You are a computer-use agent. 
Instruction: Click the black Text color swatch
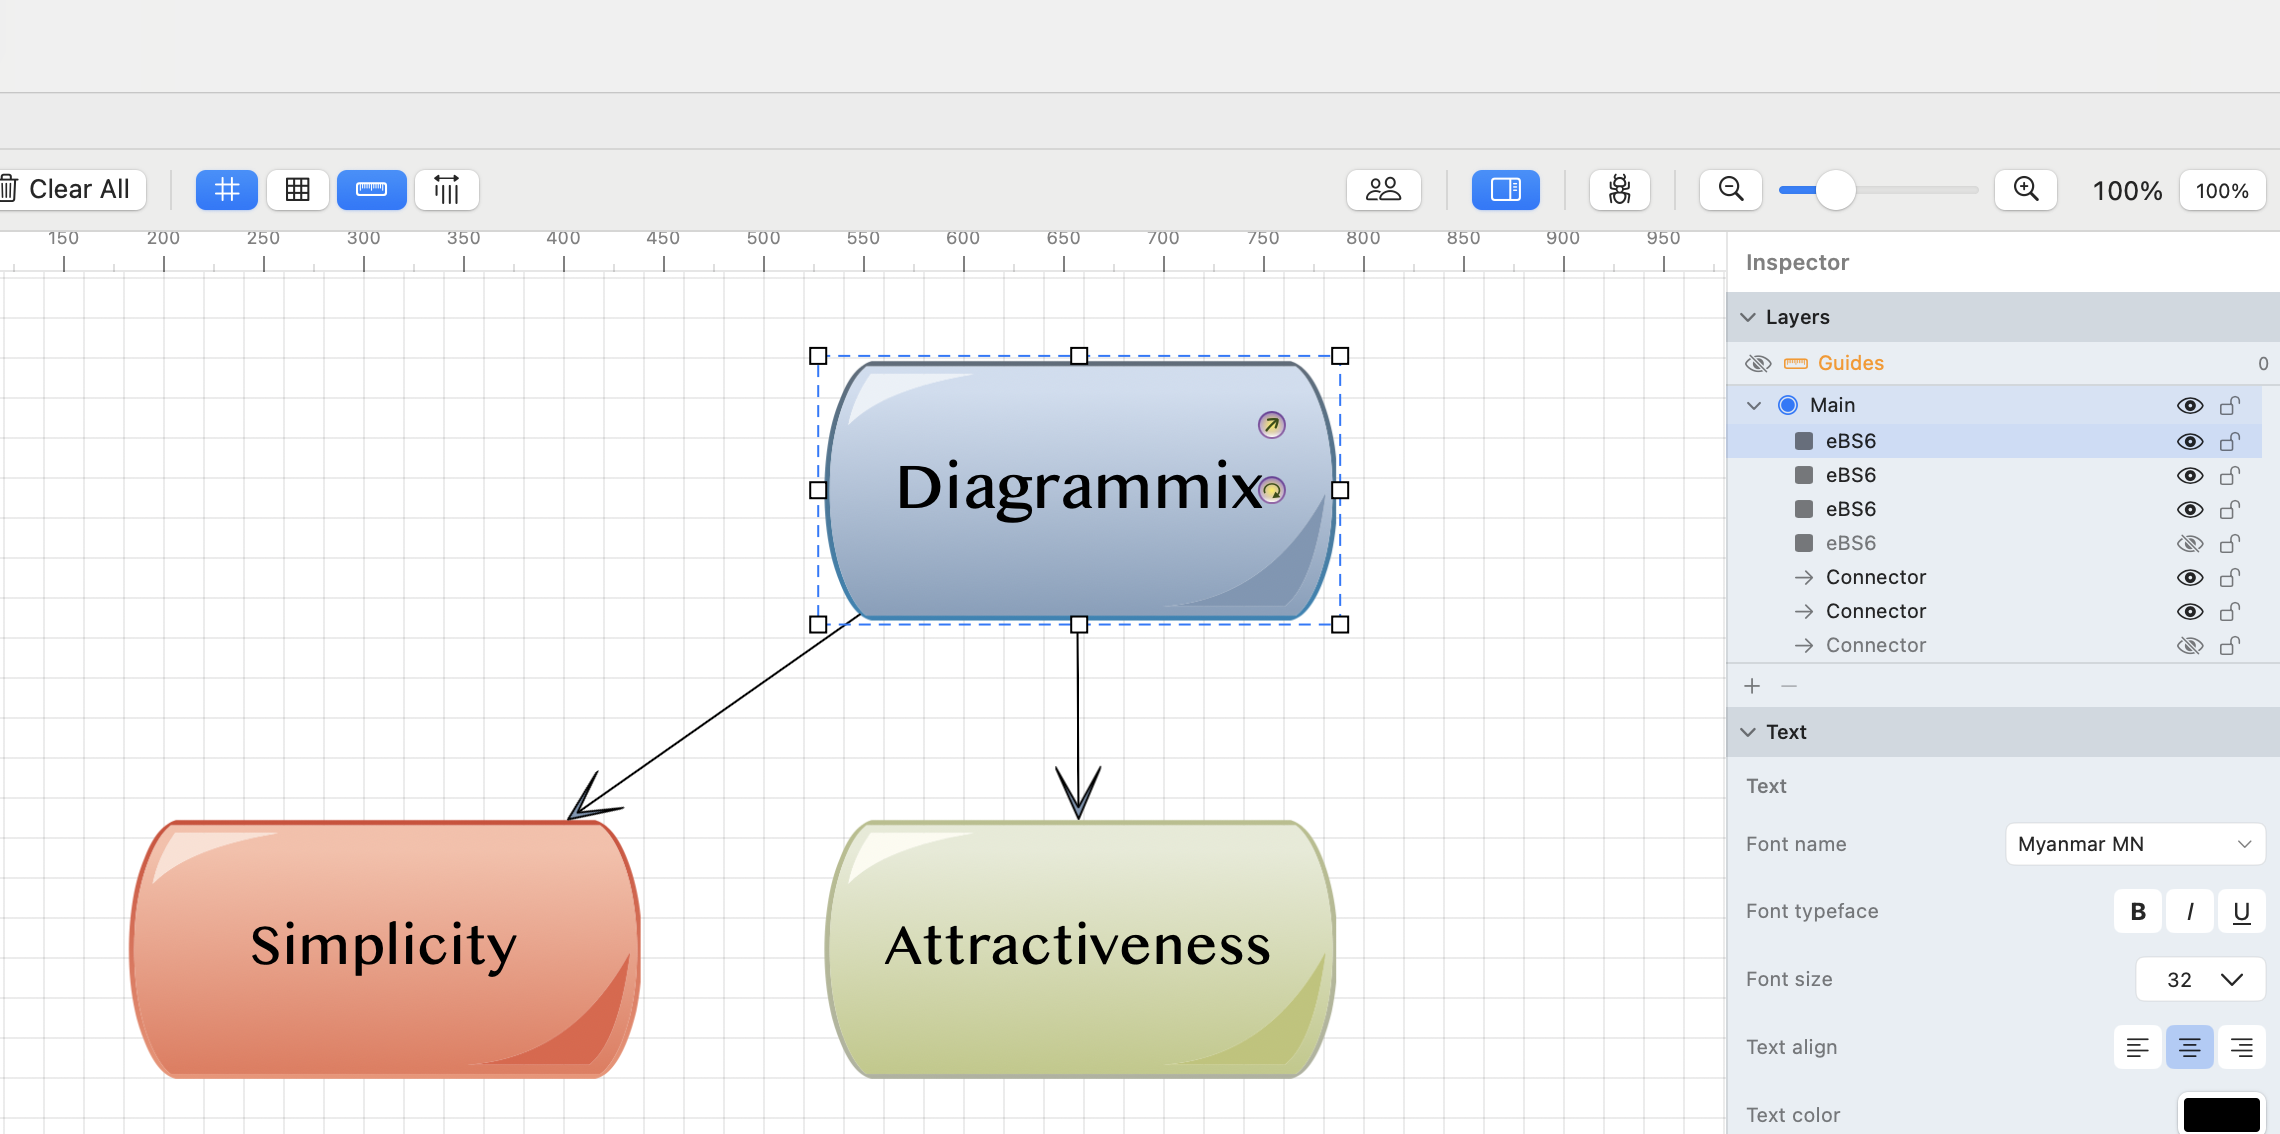tap(2220, 1114)
